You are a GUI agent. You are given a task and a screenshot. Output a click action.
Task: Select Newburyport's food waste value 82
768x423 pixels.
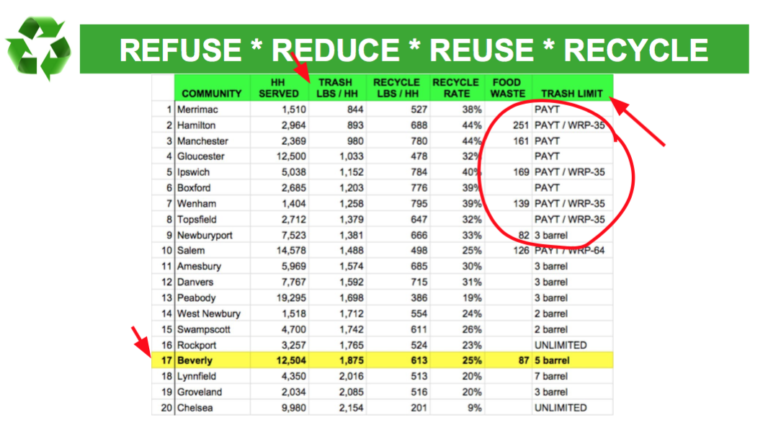[524, 235]
